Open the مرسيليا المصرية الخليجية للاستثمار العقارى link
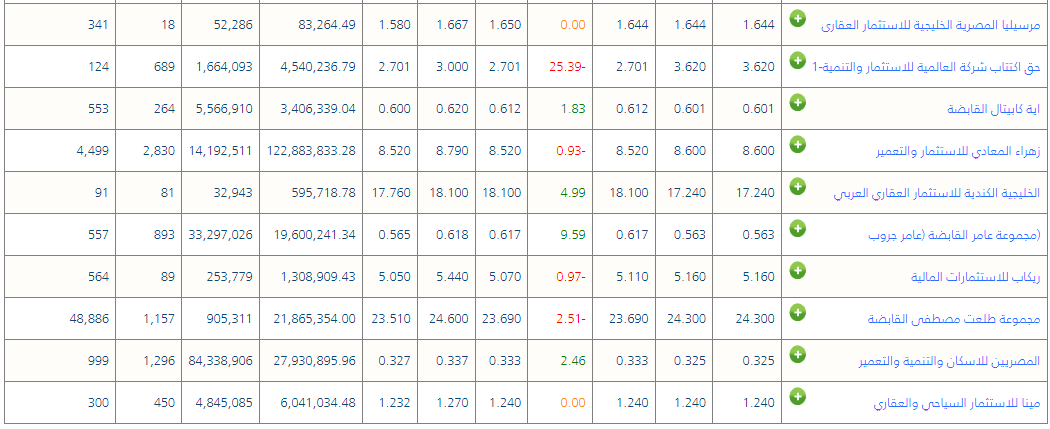This screenshot has width=1050, height=429. (930, 25)
